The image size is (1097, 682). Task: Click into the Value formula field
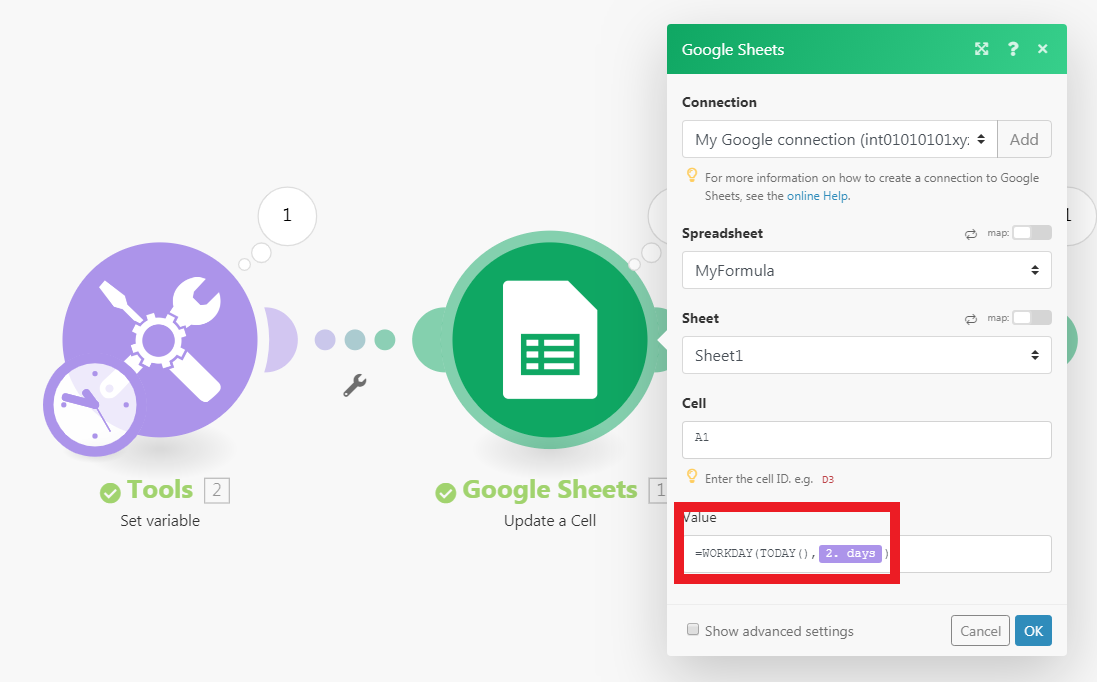(x=866, y=554)
